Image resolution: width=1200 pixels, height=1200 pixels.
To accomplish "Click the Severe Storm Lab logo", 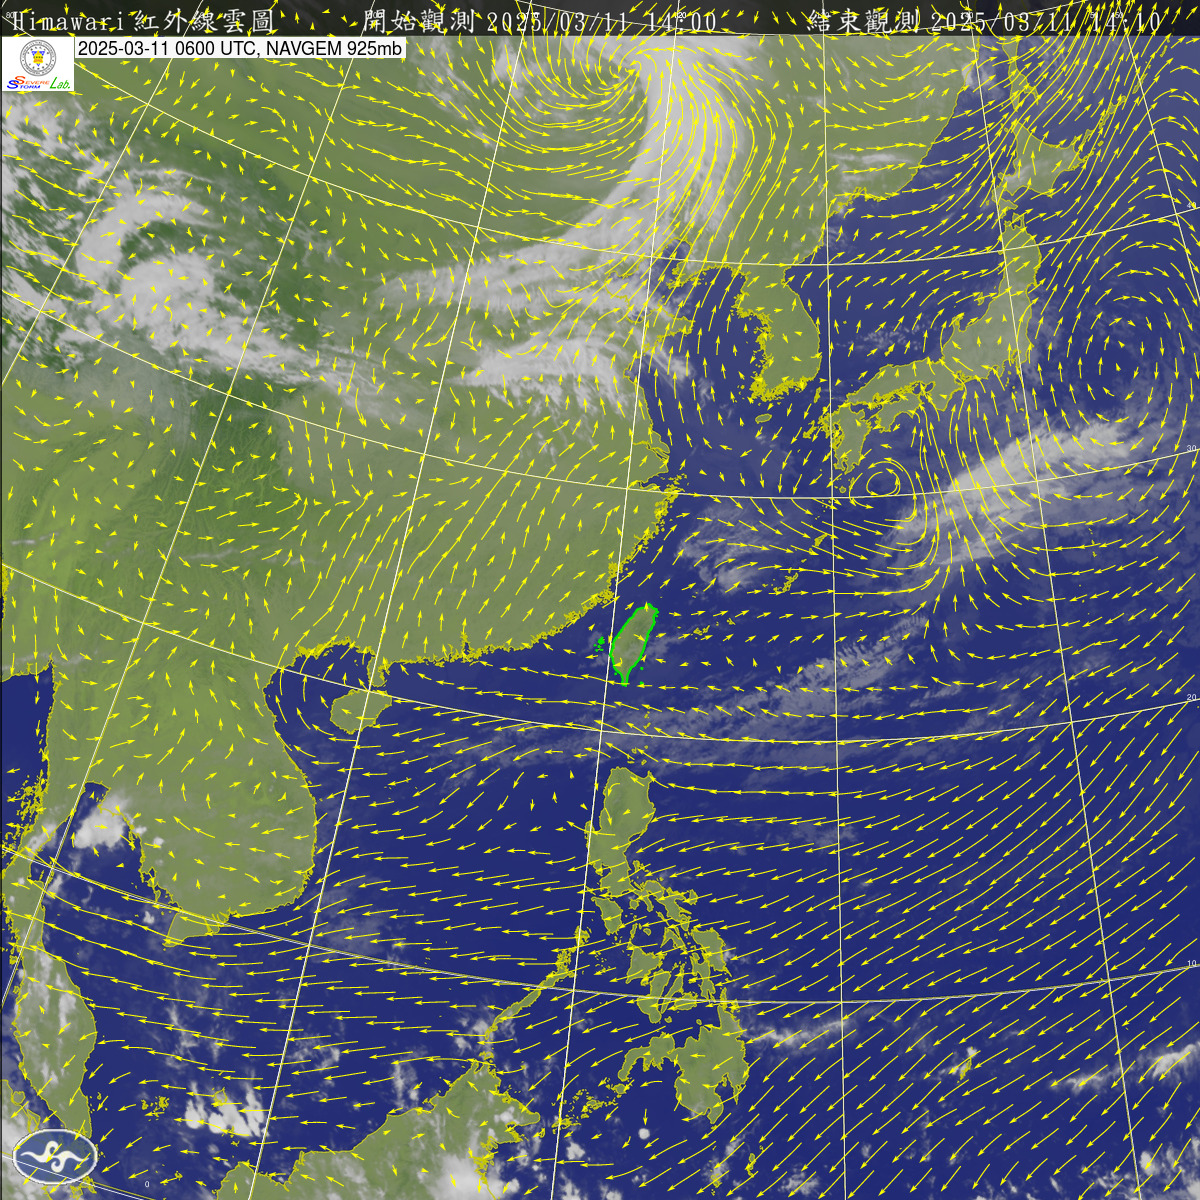I will (x=38, y=66).
